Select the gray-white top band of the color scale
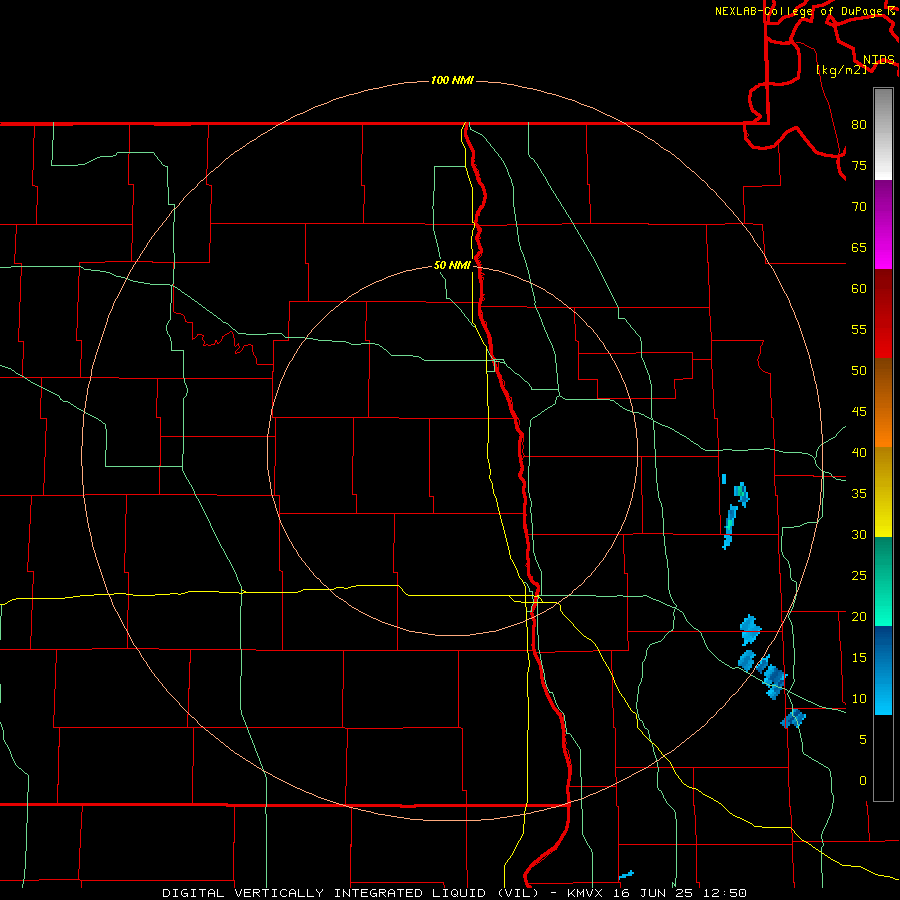This screenshot has width=900, height=900. coord(883,134)
